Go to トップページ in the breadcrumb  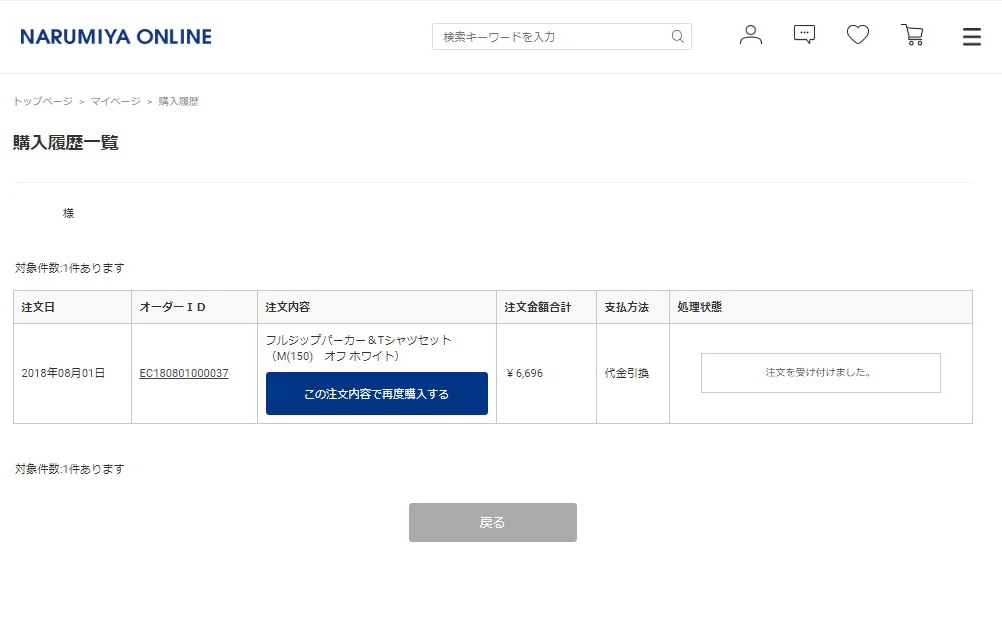click(x=43, y=102)
